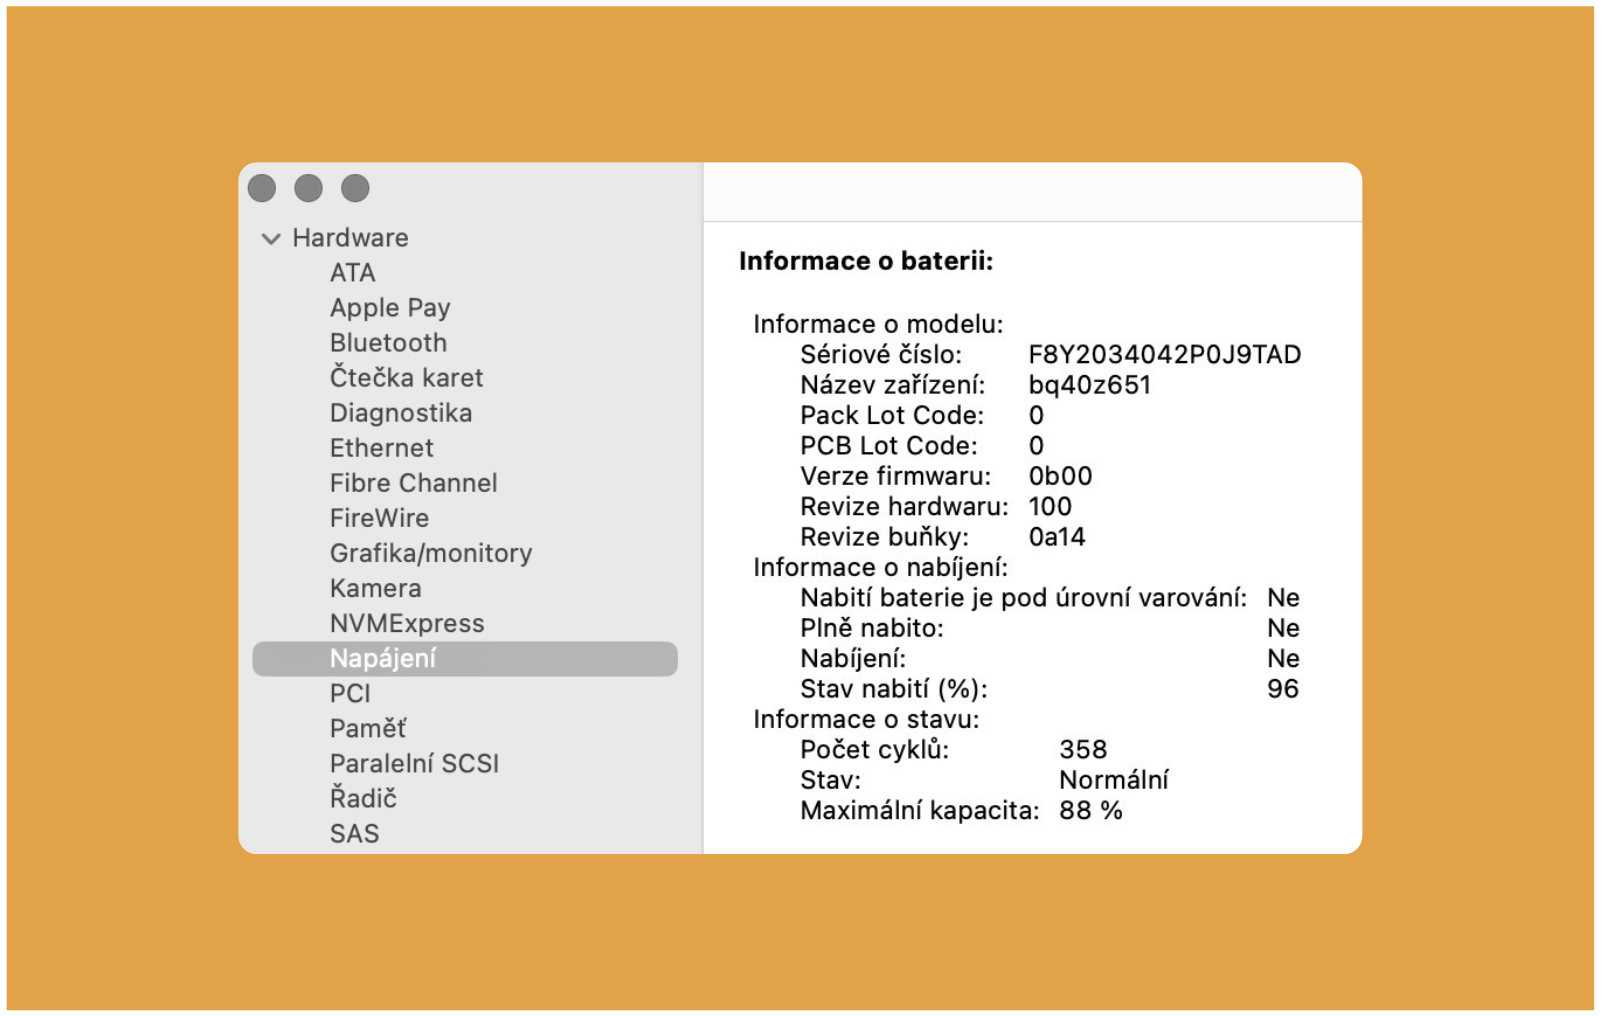Click serial number F8Y2034042P0J9TAD
Screen dimensions: 1602x1016
pos(1165,355)
